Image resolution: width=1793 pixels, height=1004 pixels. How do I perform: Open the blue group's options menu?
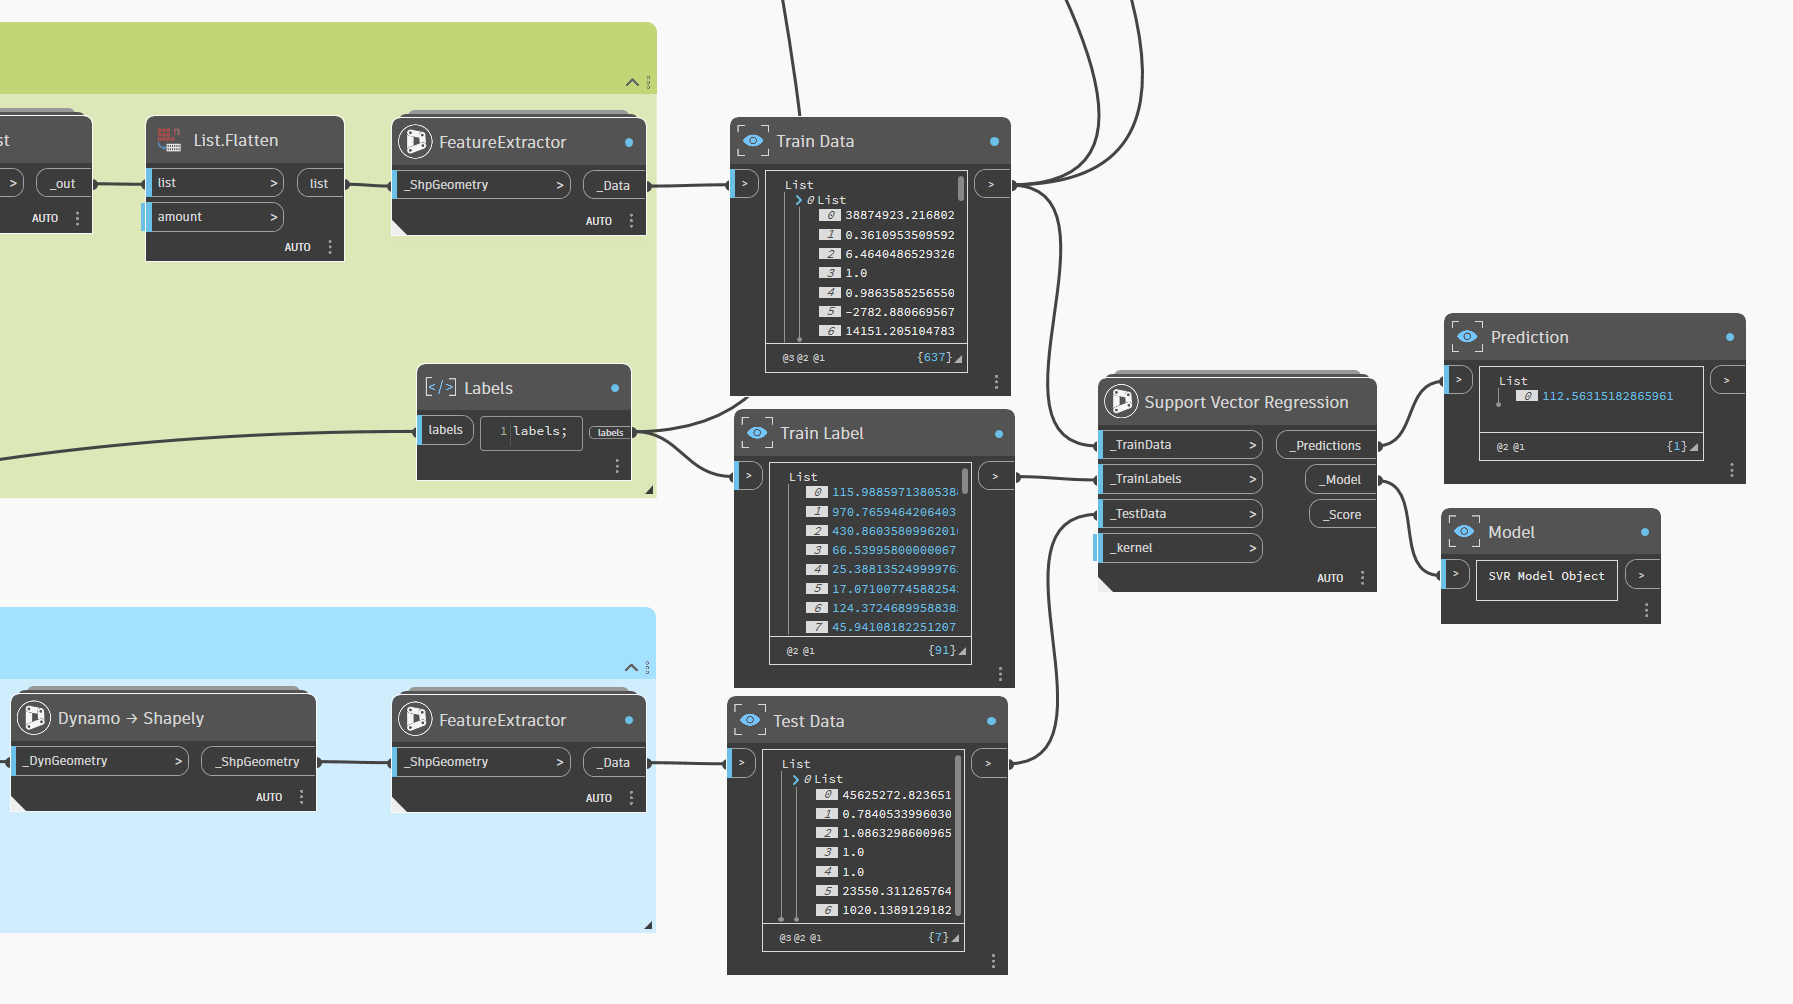(x=648, y=667)
